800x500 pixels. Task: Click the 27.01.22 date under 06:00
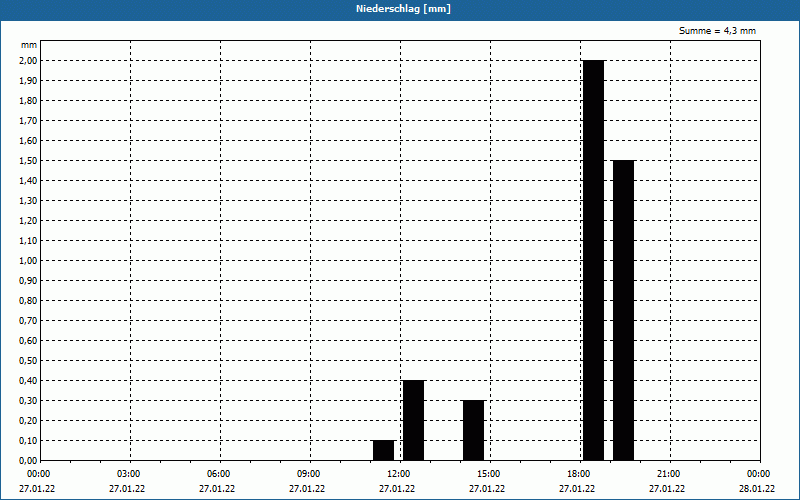tap(217, 489)
